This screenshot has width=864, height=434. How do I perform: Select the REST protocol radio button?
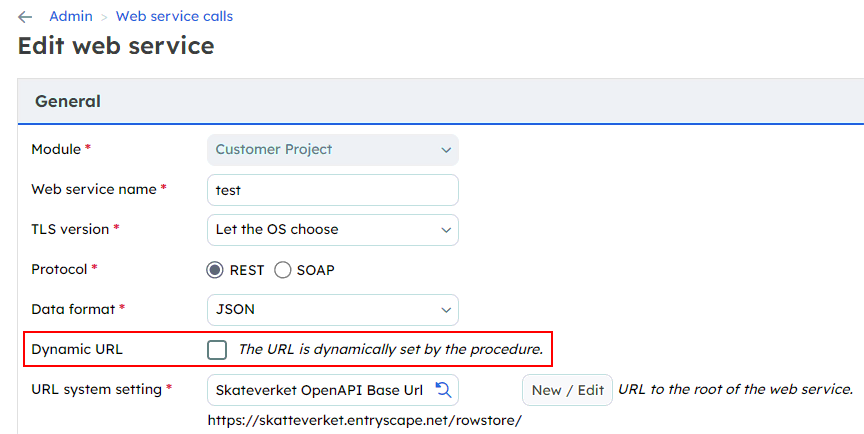(x=215, y=270)
